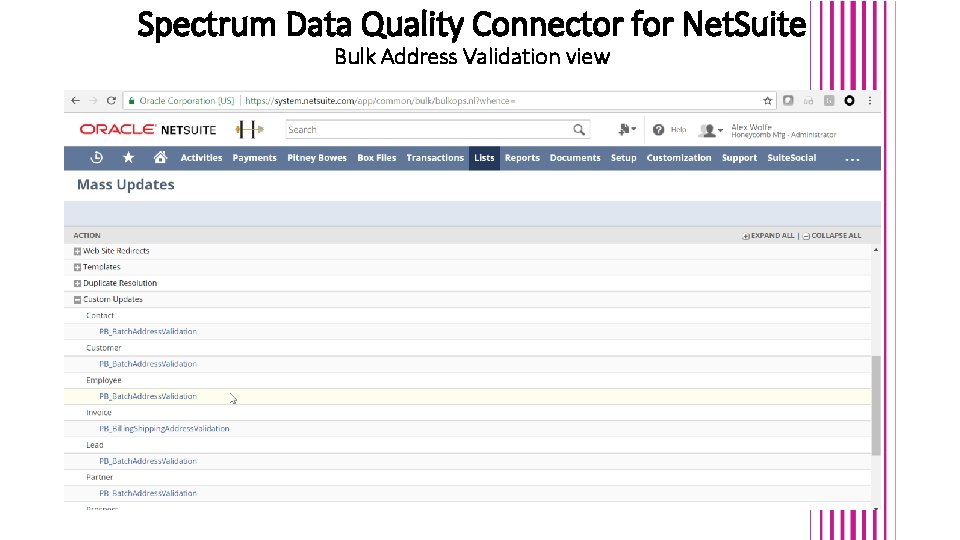
Task: Click Collapse All link
Action: click(x=831, y=236)
